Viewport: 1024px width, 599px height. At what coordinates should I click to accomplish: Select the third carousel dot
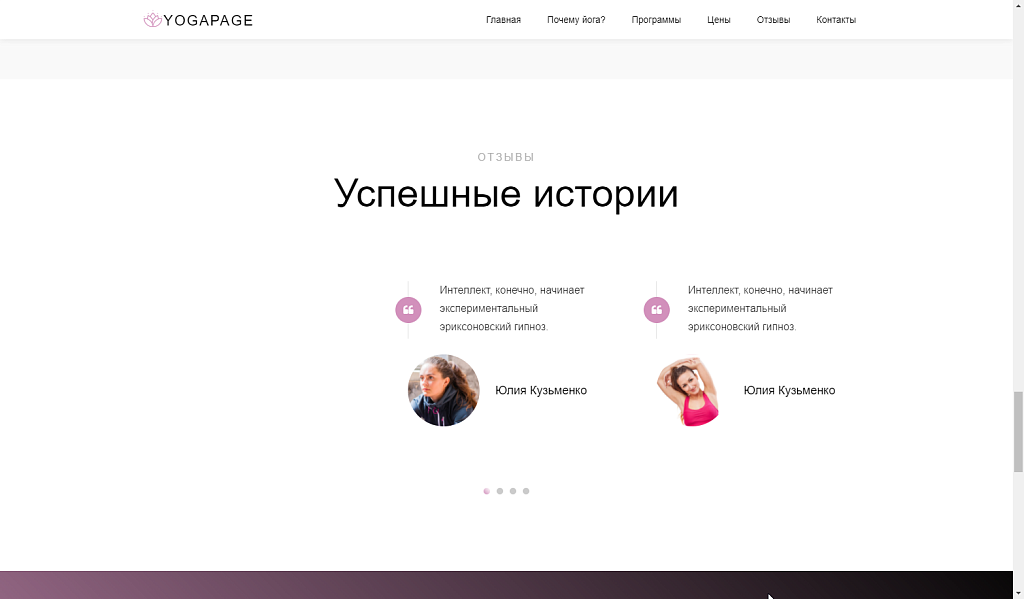tap(512, 491)
